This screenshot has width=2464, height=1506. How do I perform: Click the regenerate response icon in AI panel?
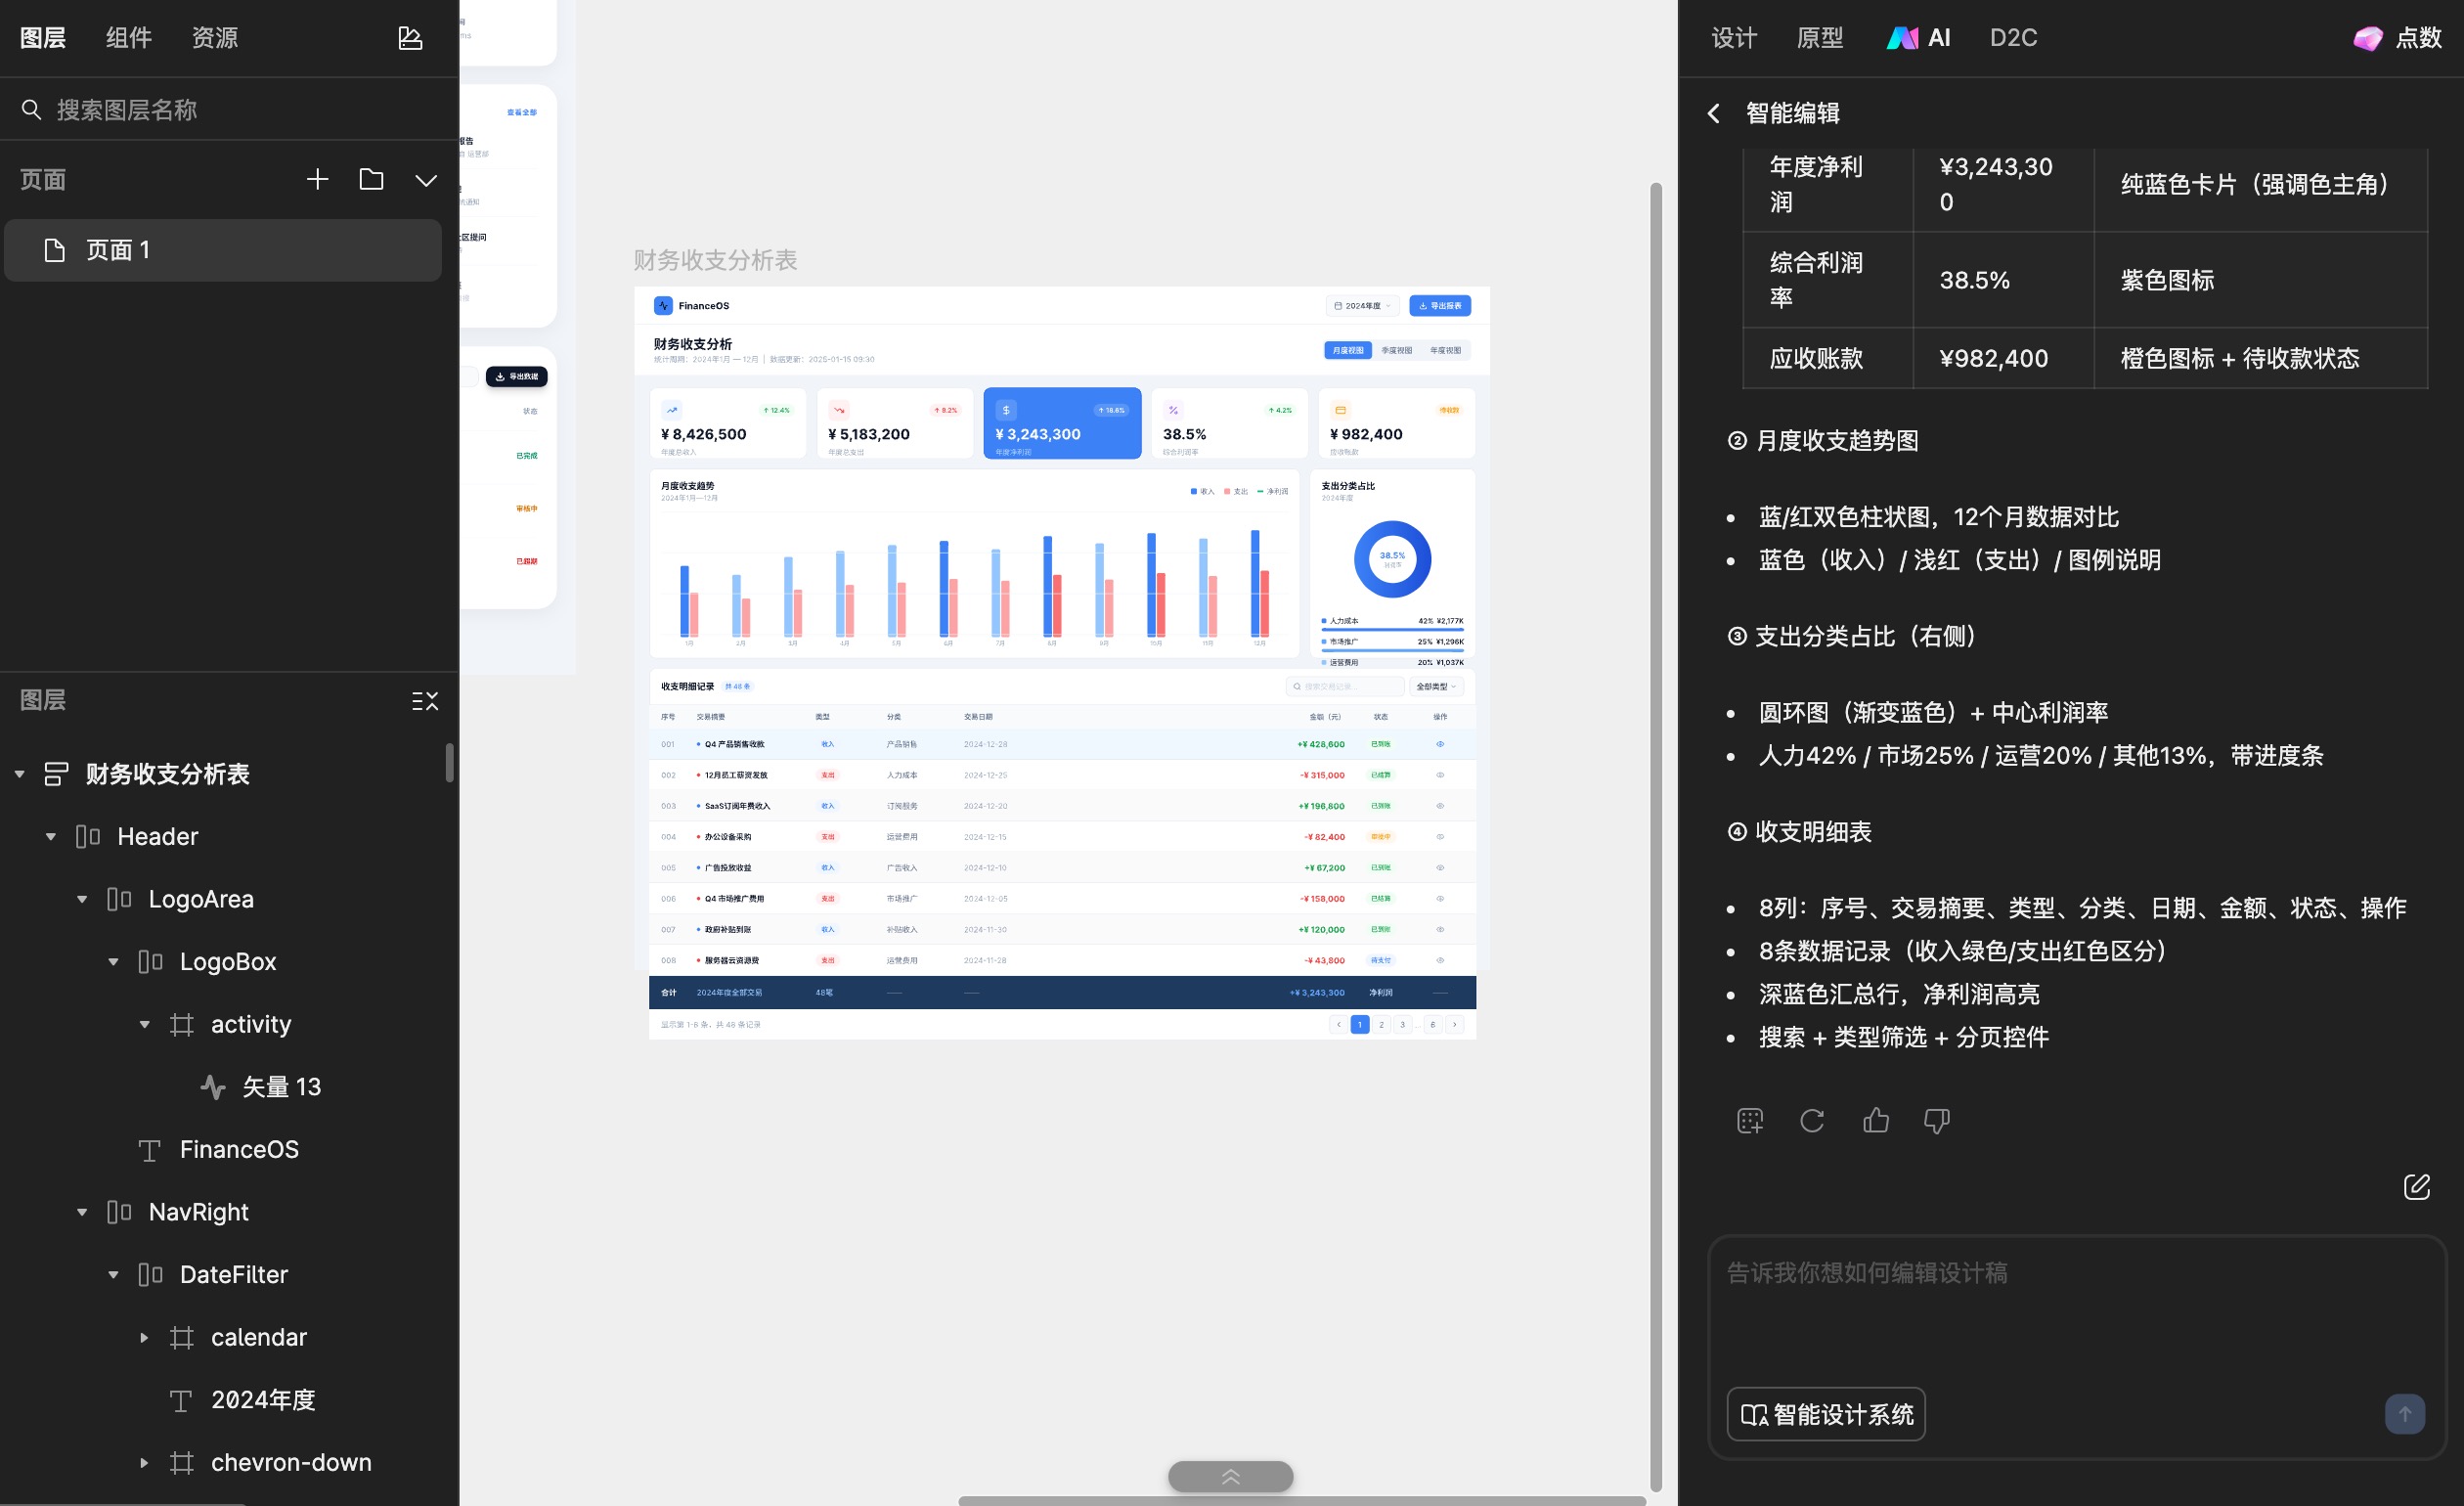pos(1812,1121)
